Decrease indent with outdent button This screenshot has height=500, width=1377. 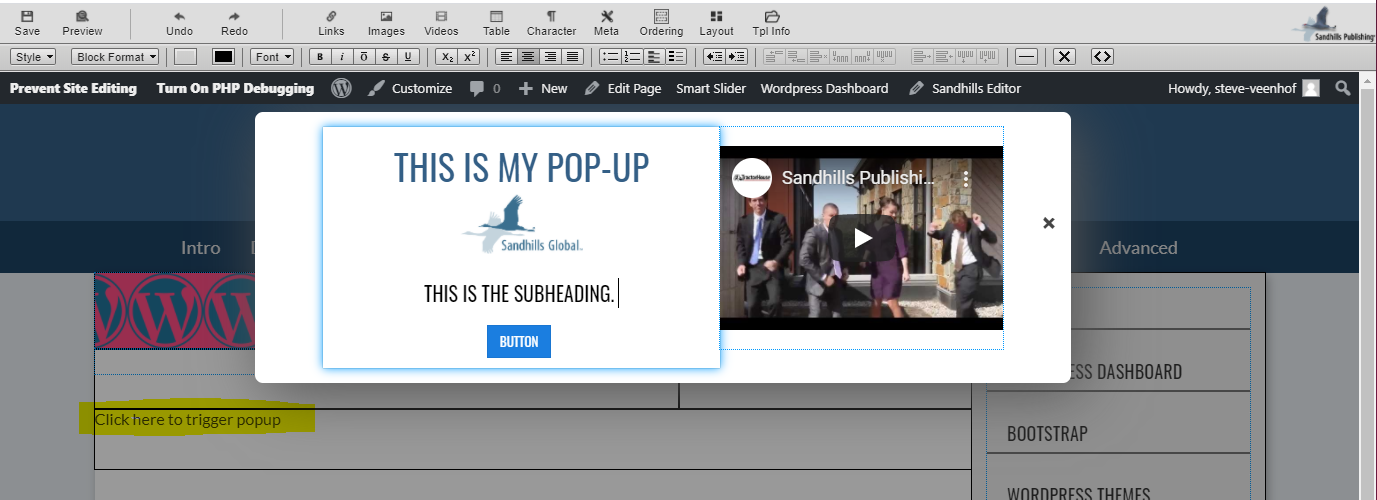tap(714, 57)
